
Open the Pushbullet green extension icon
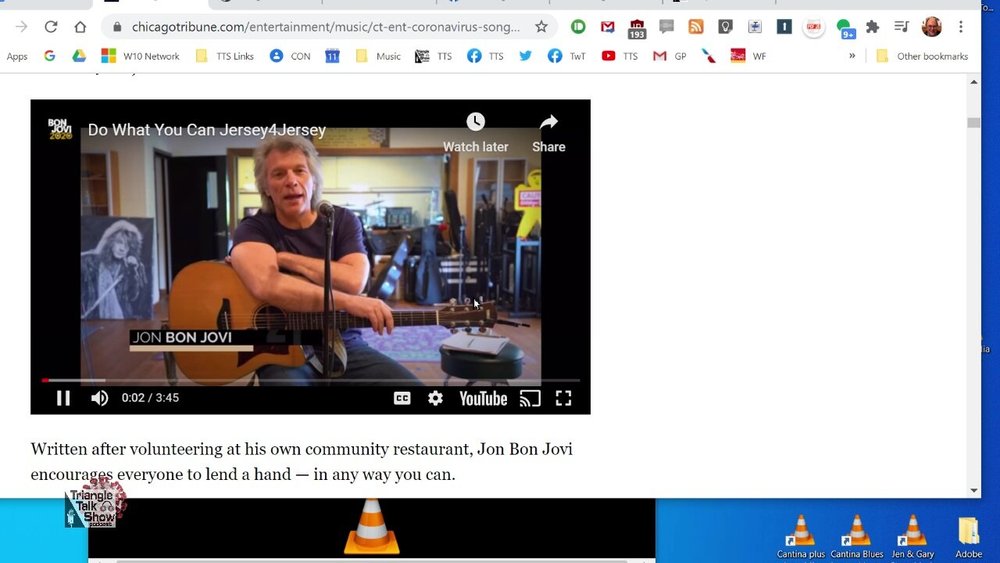coord(578,27)
